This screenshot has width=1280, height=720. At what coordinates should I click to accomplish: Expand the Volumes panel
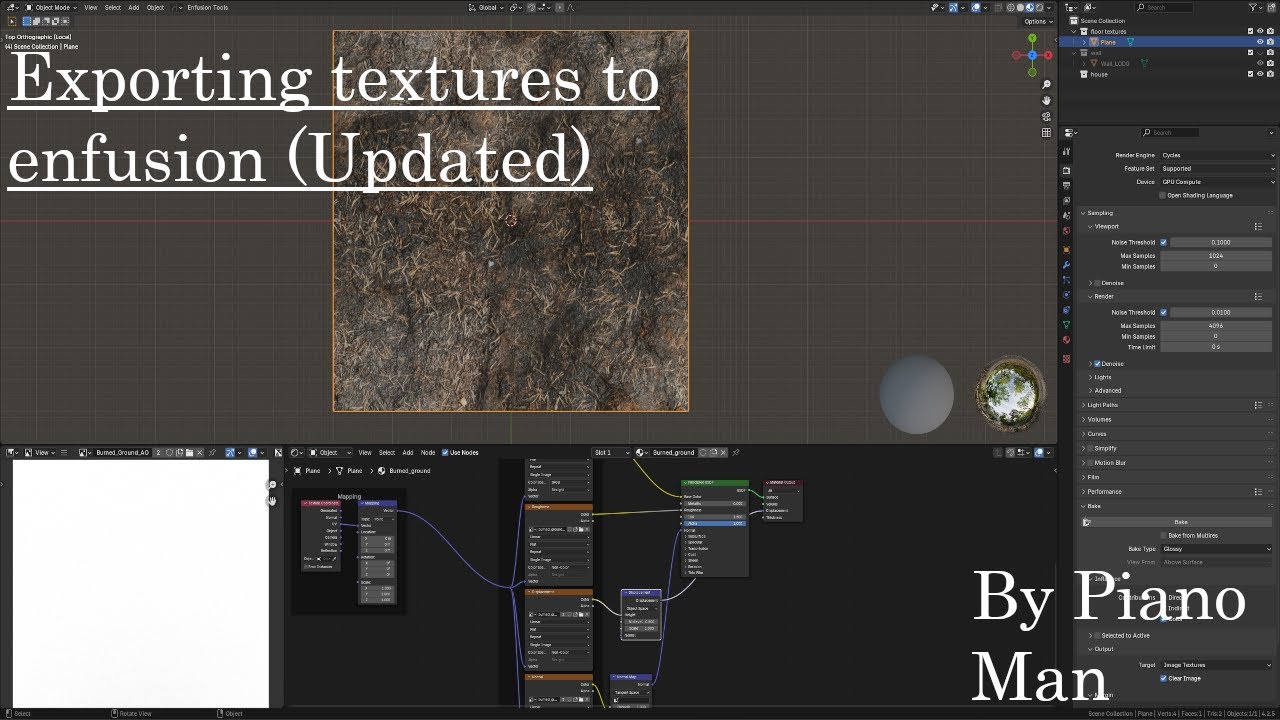1098,419
